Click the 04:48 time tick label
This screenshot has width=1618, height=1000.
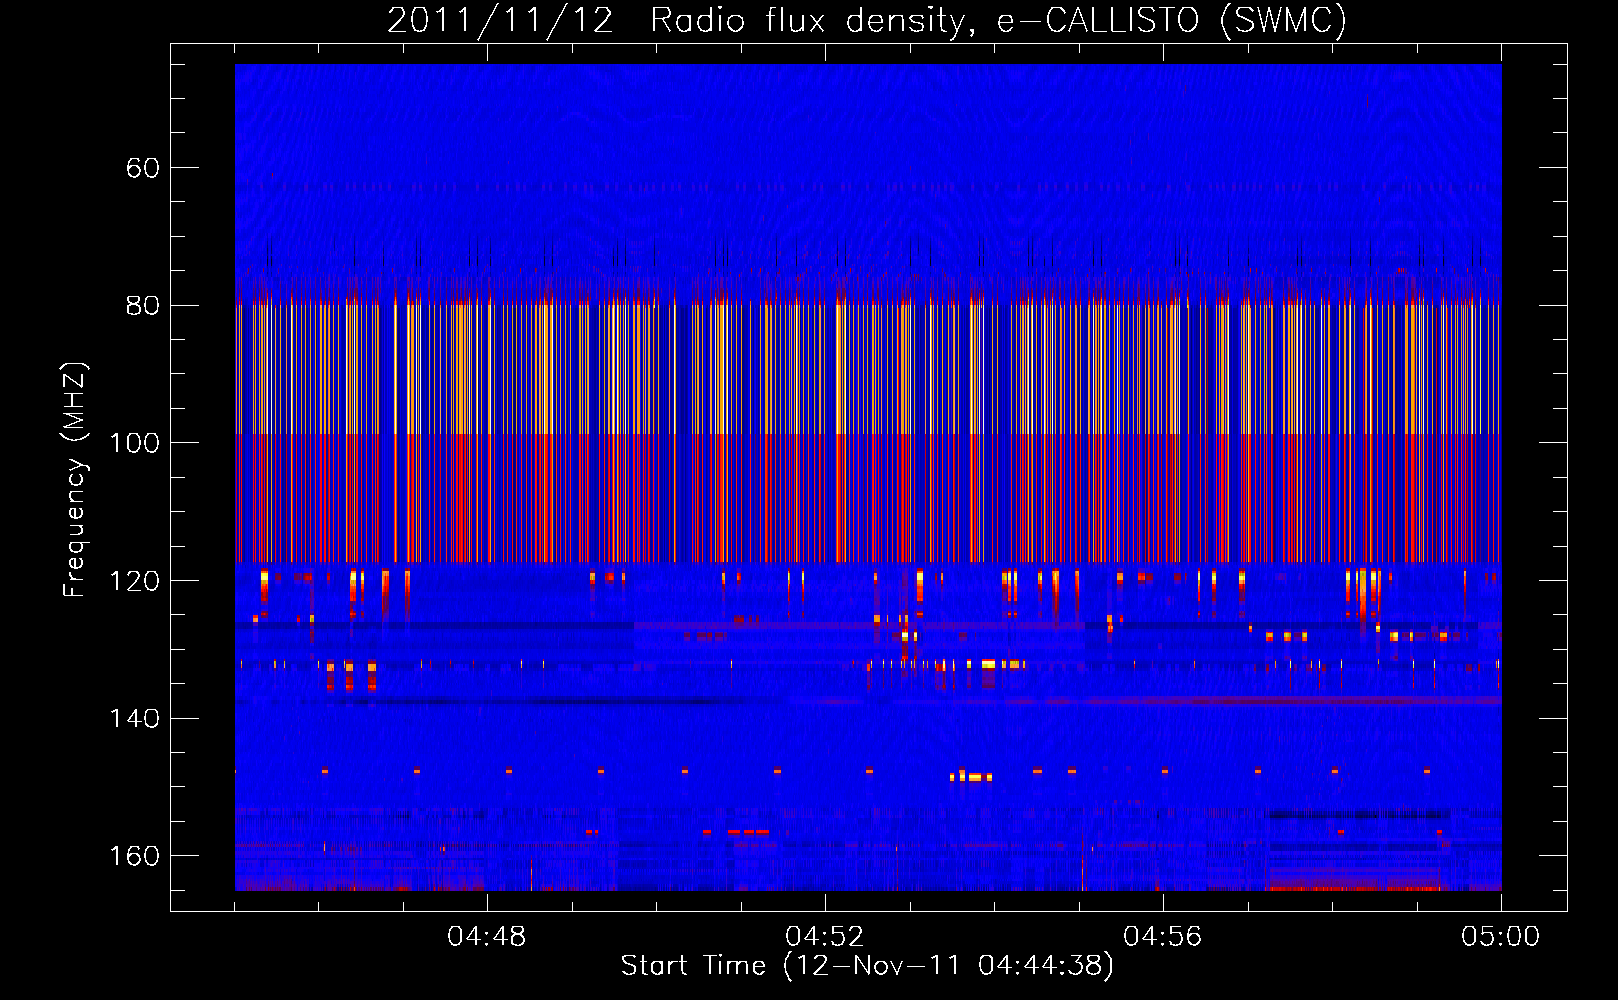click(x=487, y=937)
